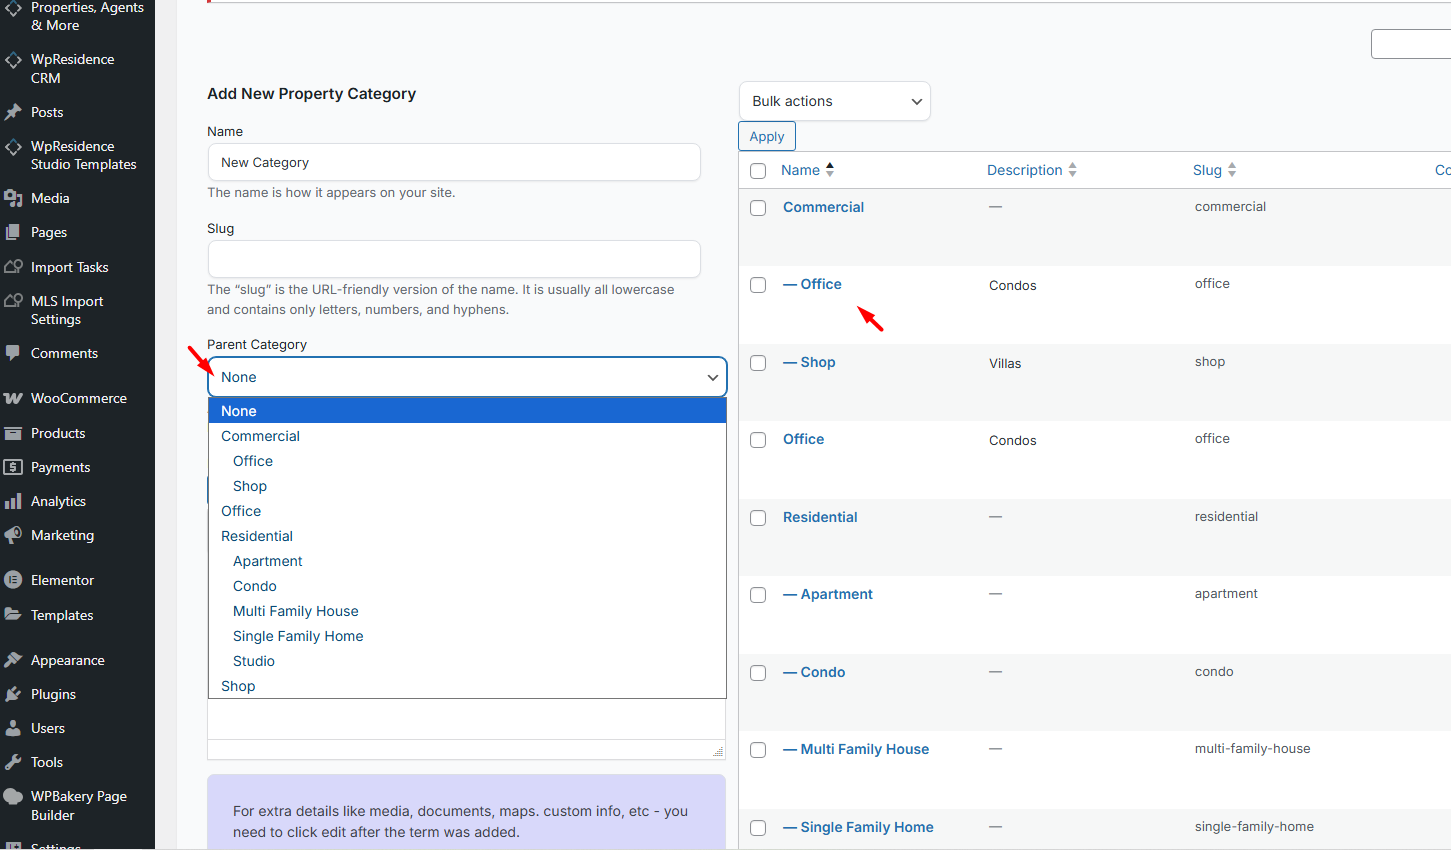Click the Media icon in sidebar

pyautogui.click(x=13, y=198)
